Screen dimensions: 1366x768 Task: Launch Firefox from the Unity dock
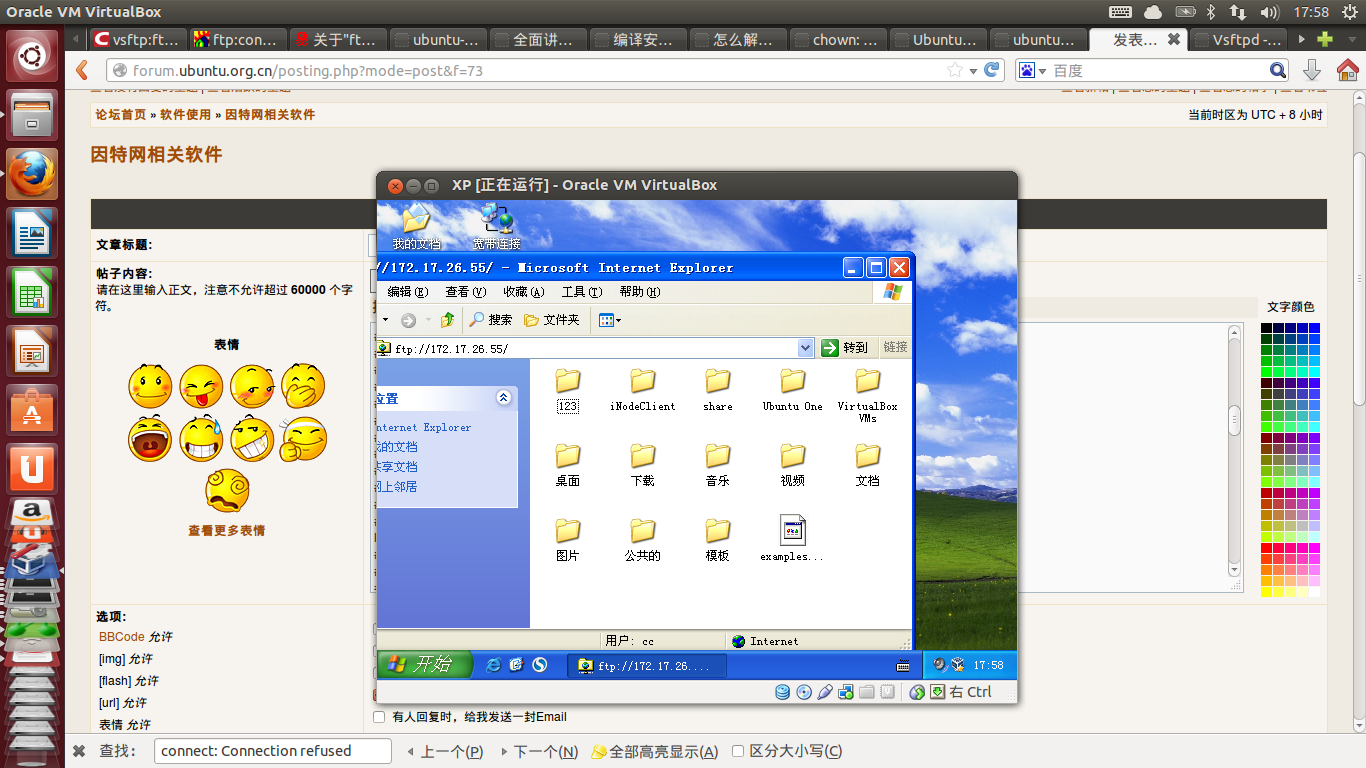click(x=32, y=176)
